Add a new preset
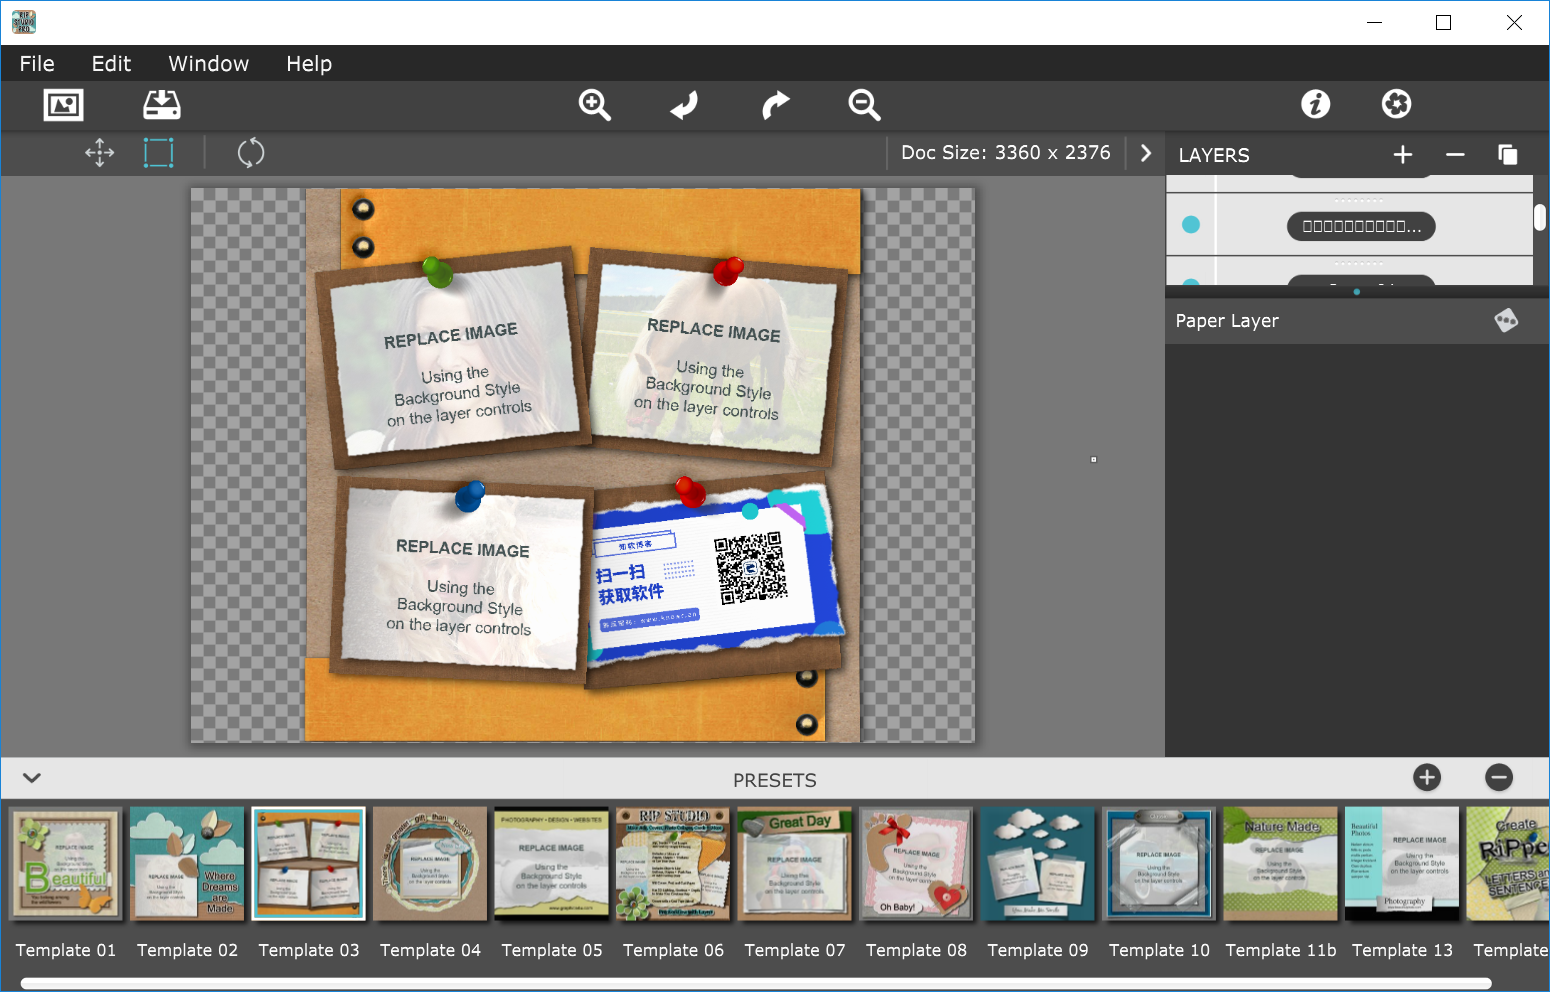1550x992 pixels. pyautogui.click(x=1427, y=777)
